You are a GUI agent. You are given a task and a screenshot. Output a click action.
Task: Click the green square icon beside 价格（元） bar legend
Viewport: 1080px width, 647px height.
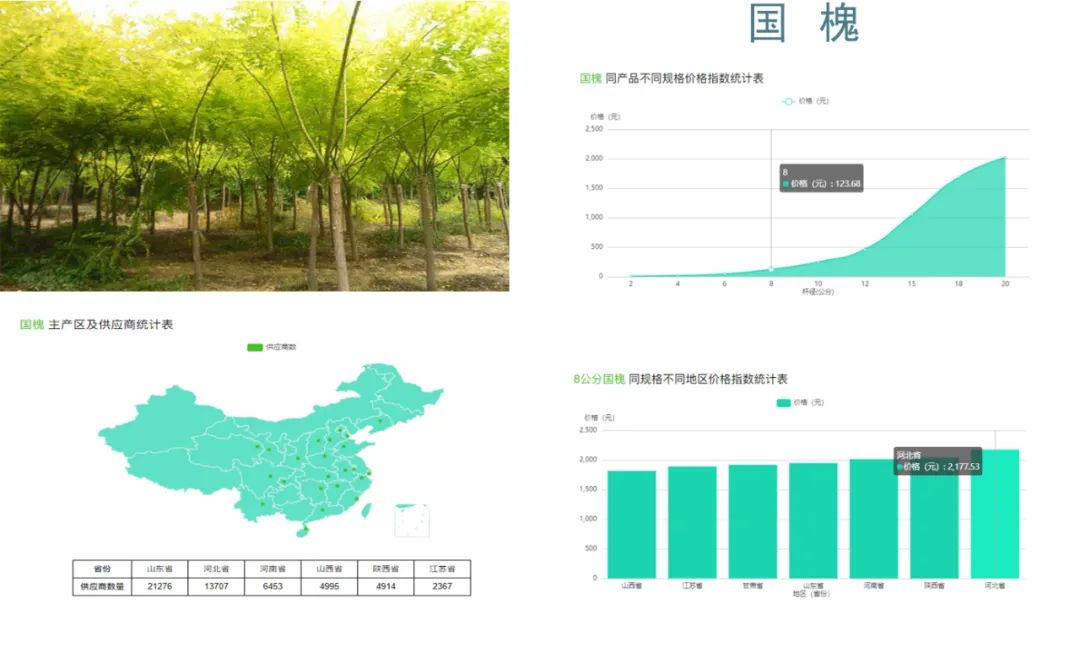pos(782,402)
